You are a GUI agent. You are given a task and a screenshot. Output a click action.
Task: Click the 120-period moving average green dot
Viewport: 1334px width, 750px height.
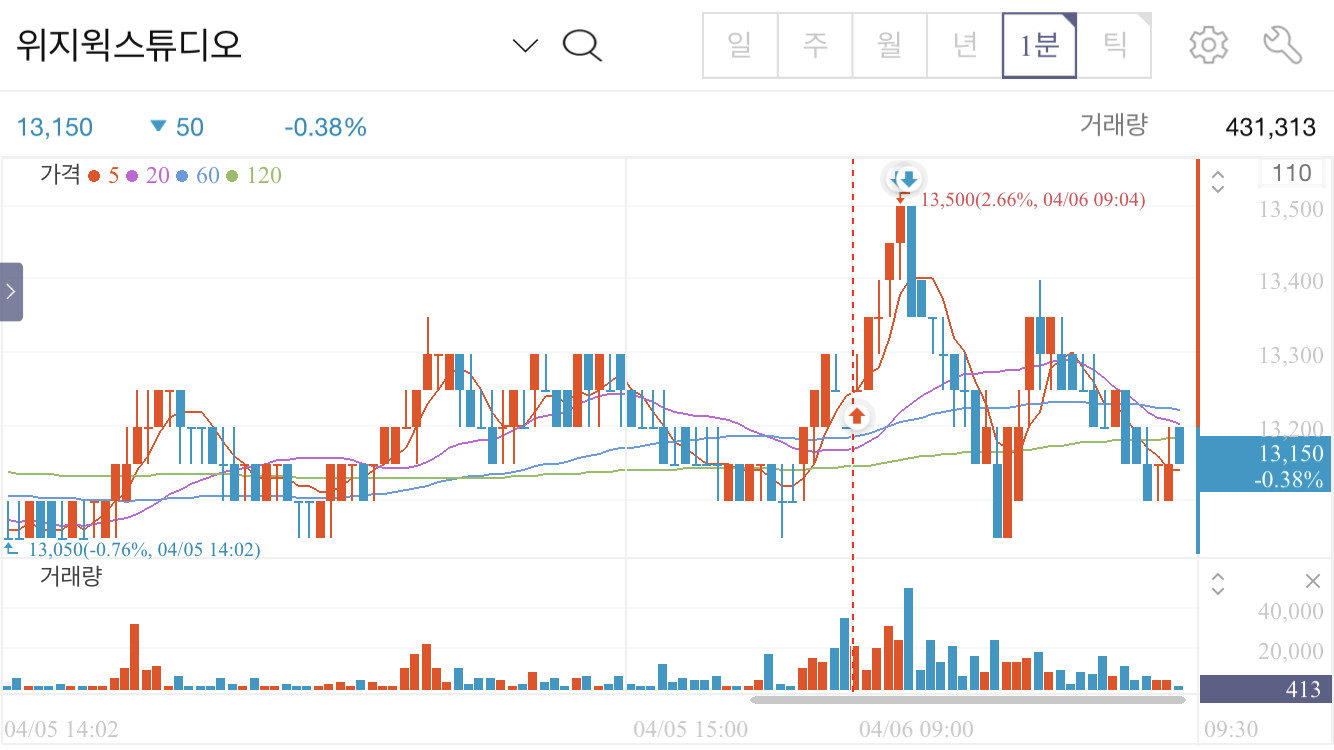pos(232,176)
